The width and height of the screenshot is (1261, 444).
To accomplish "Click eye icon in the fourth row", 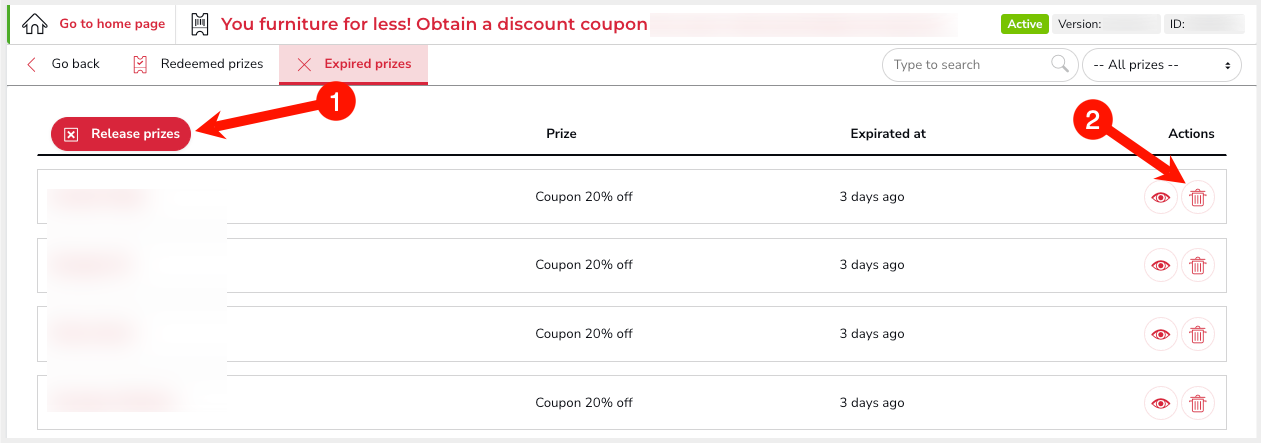I will pos(1160,403).
